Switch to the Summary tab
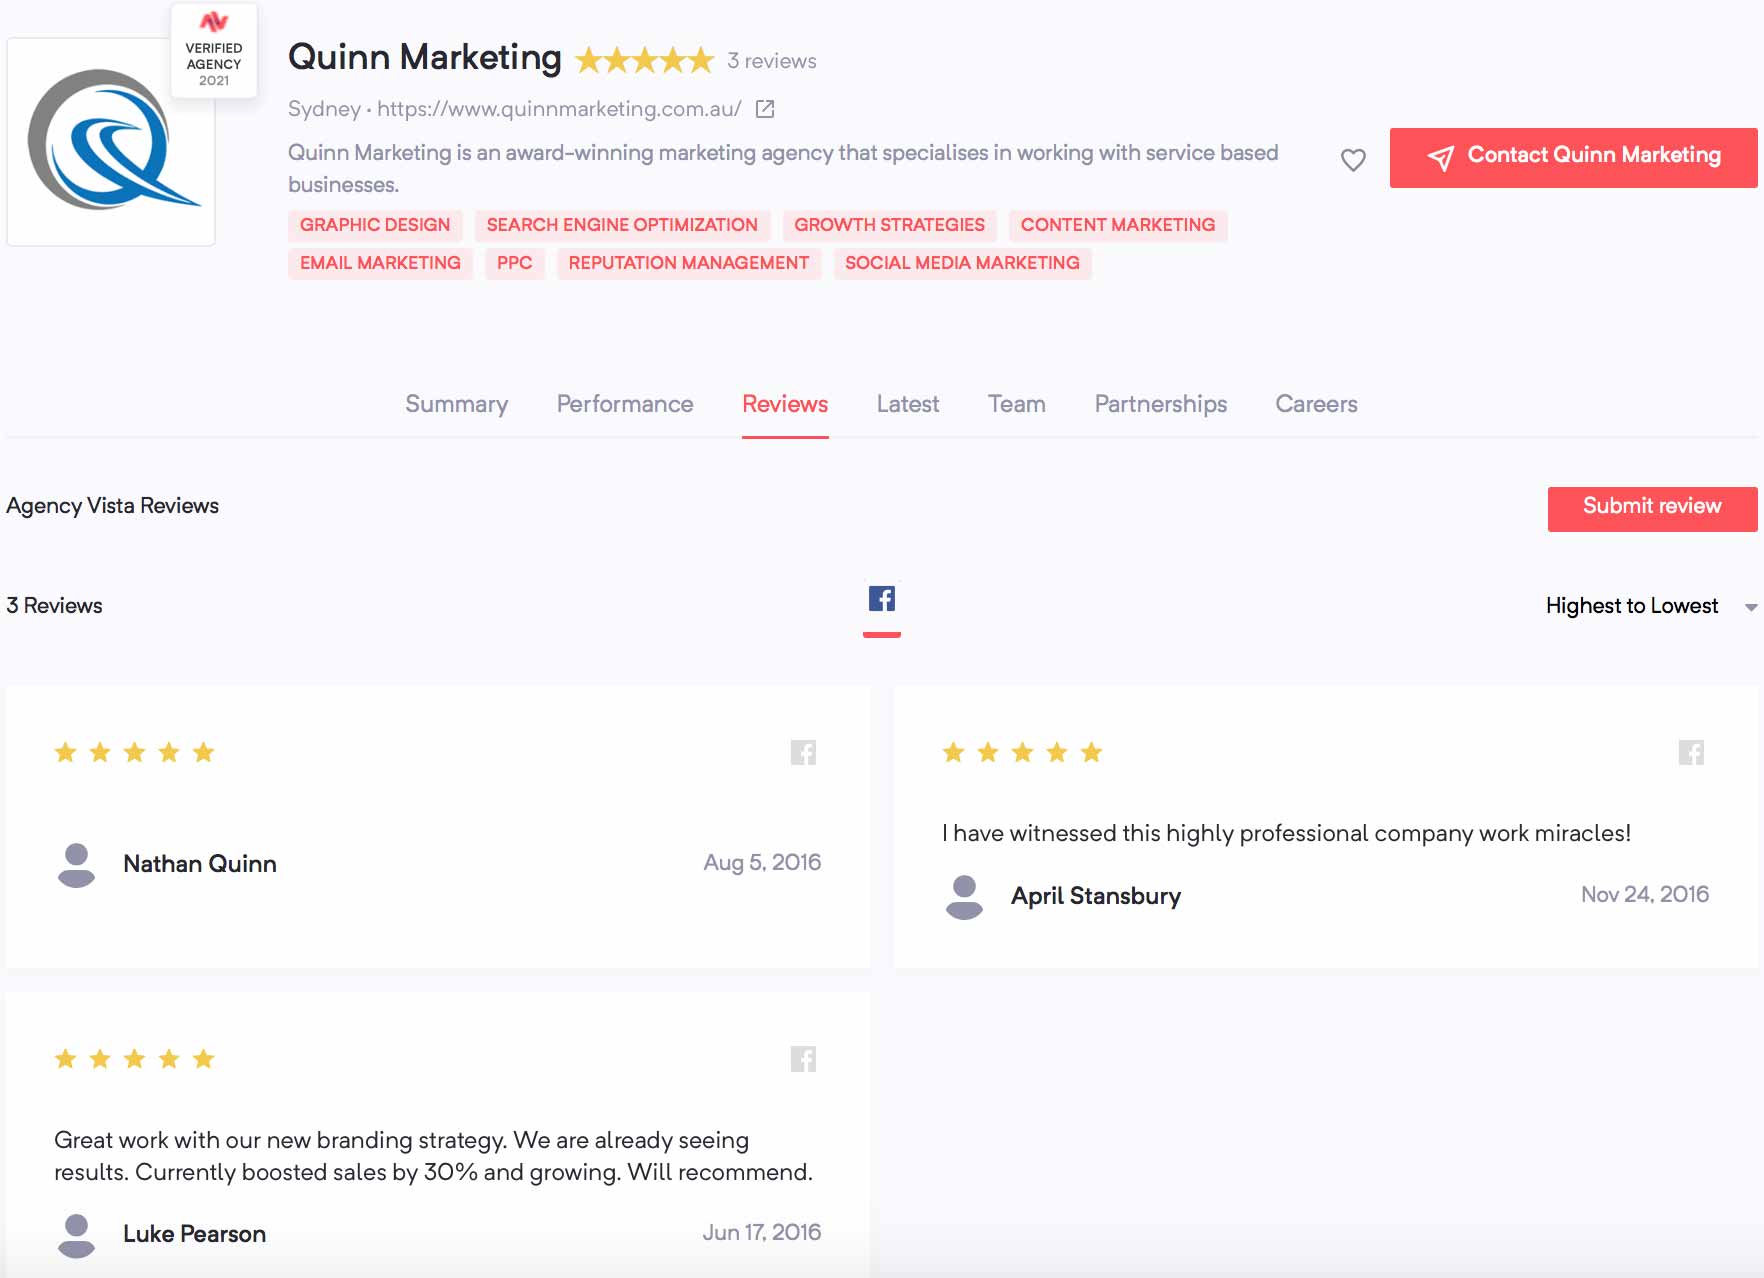This screenshot has height=1278, width=1764. point(456,404)
